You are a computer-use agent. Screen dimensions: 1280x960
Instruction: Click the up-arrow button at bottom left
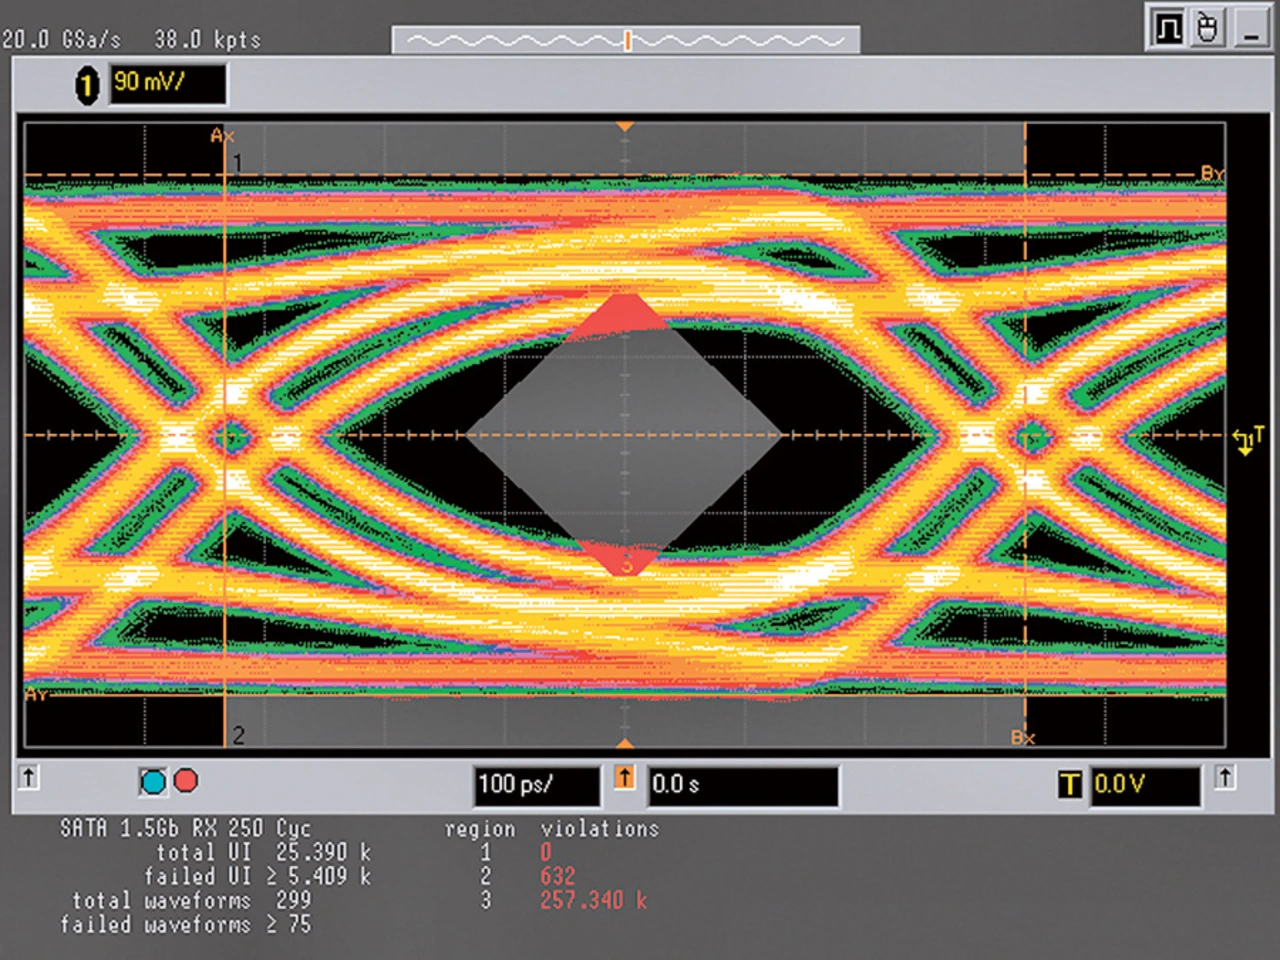[29, 777]
